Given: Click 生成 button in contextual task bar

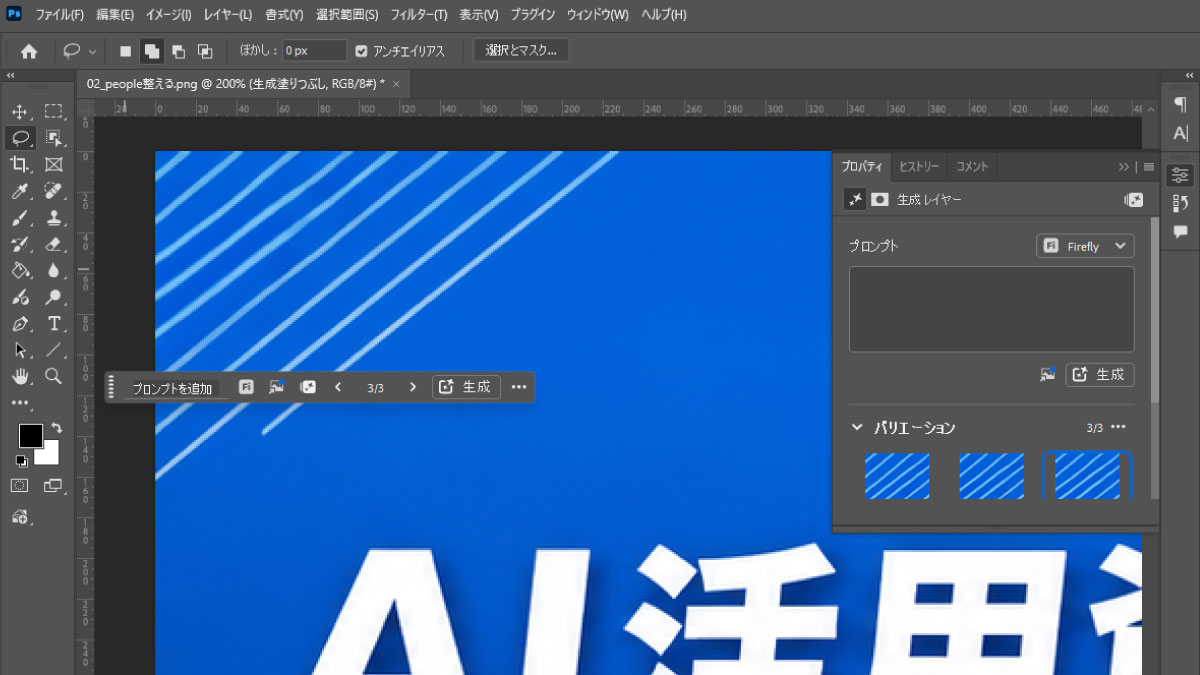Looking at the screenshot, I should pyautogui.click(x=464, y=387).
